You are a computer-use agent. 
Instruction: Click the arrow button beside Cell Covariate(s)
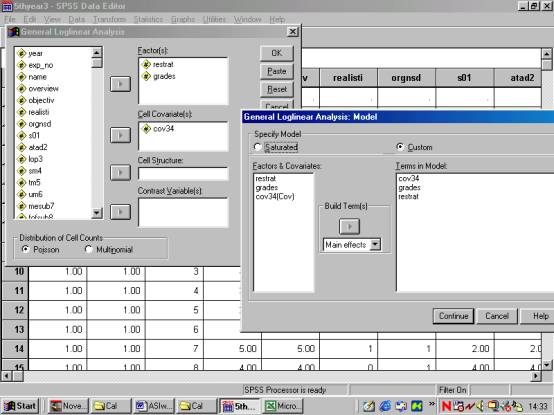[x=120, y=135]
